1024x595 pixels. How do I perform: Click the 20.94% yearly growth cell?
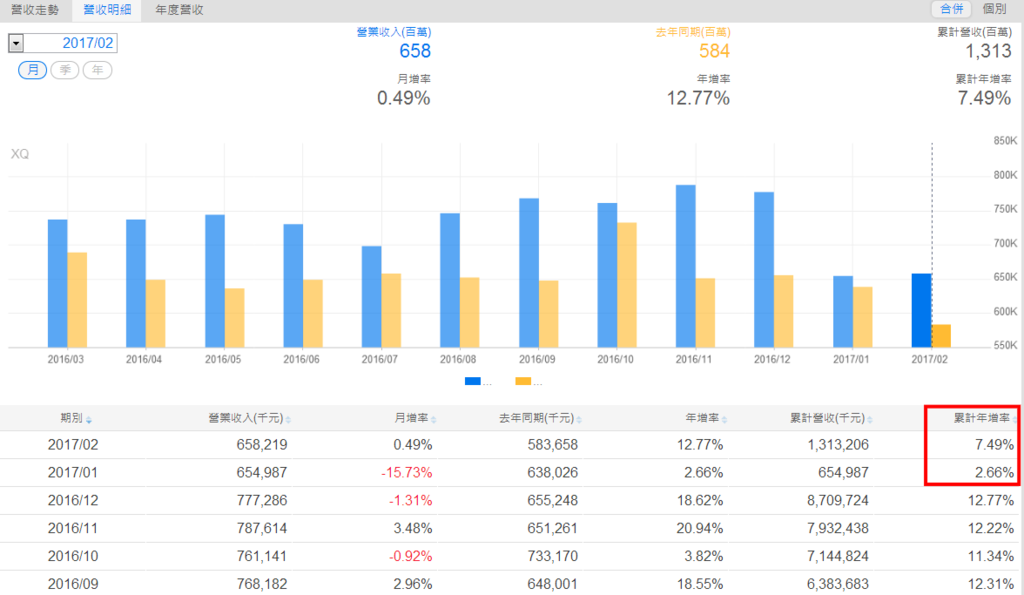coord(699,528)
